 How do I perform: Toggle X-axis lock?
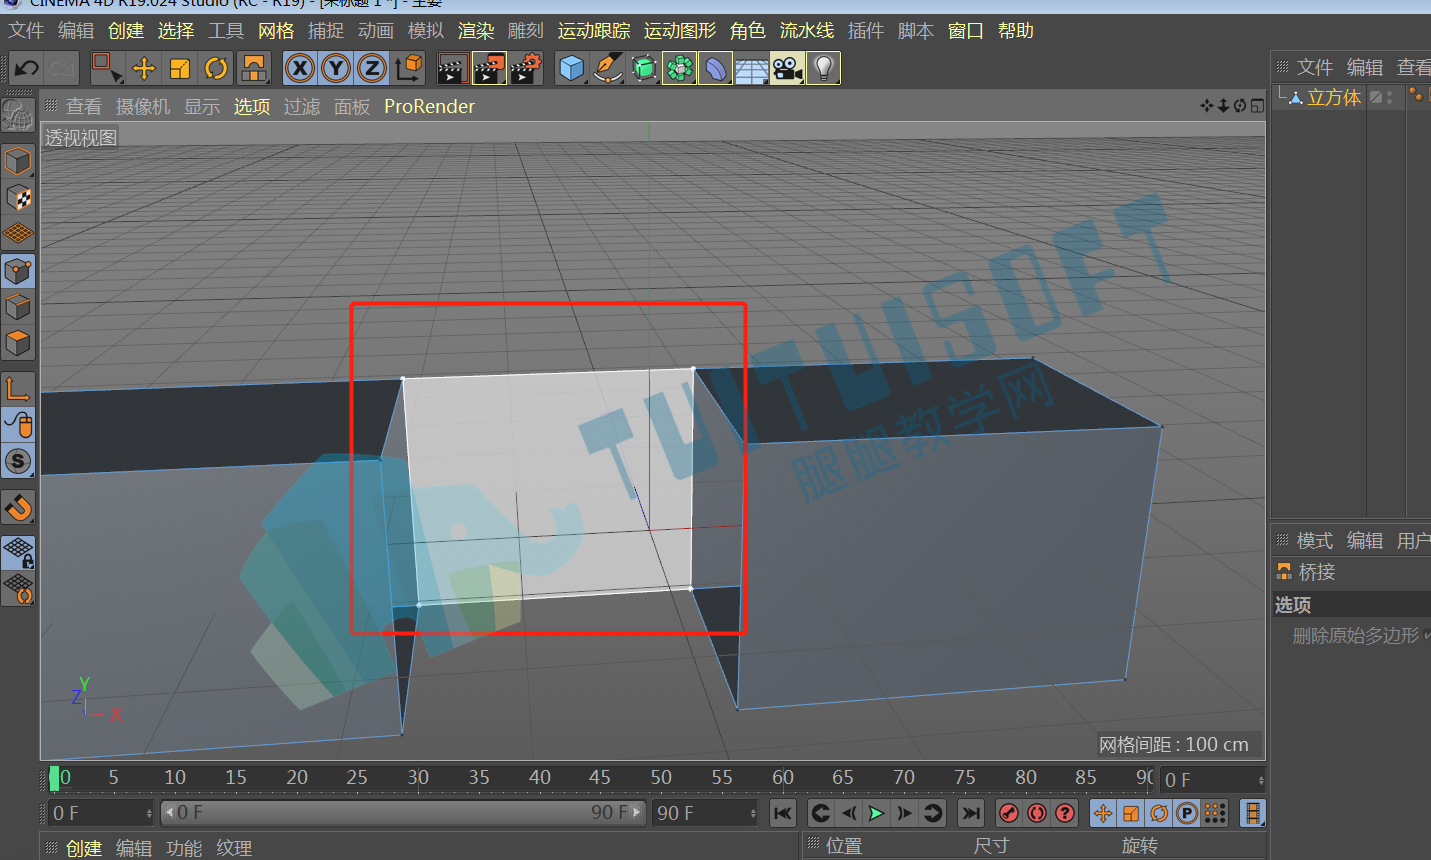tap(300, 68)
